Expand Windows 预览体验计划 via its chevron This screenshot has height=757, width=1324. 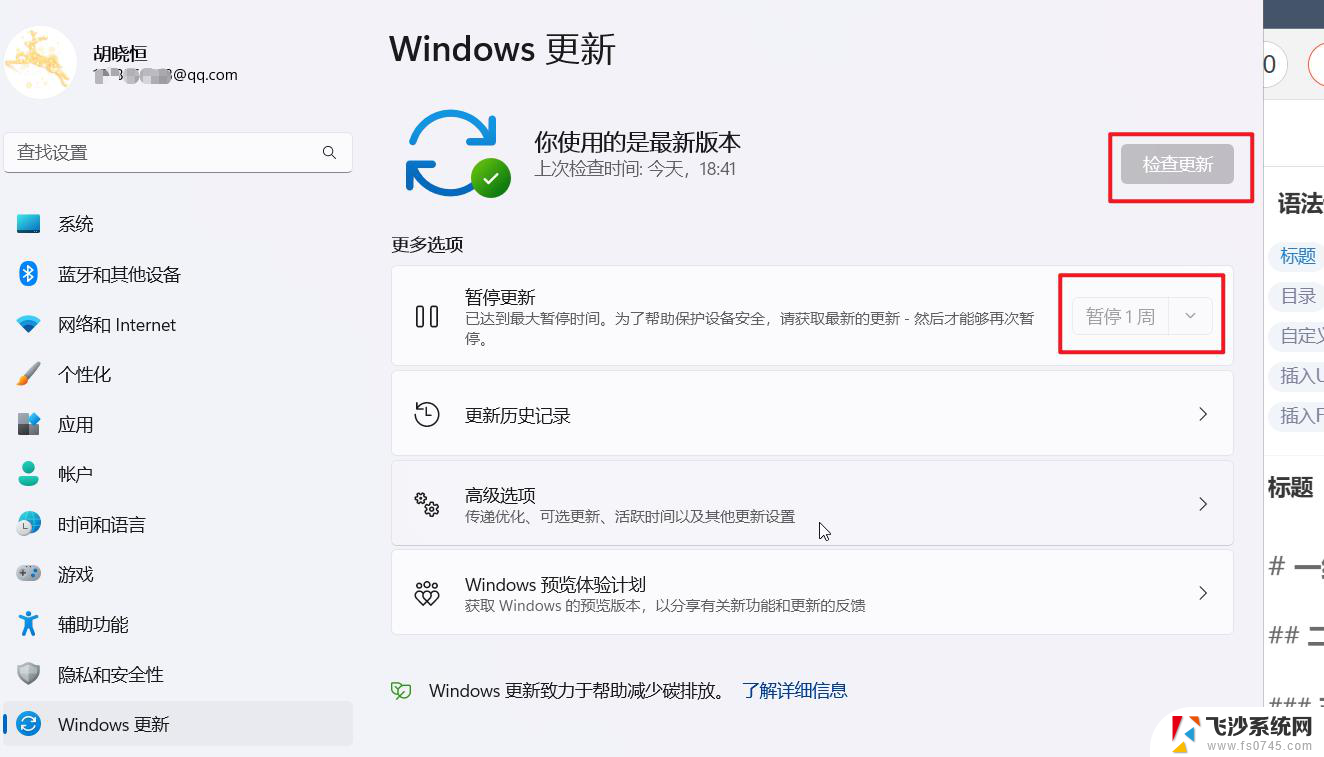click(x=1203, y=593)
